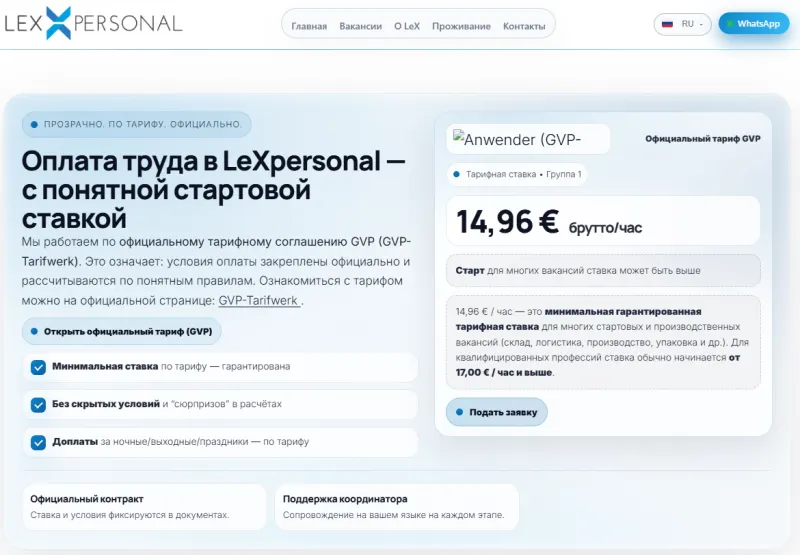Viewport: 800px width, 555px height.
Task: Click the Официальный тариф GVP label
Action: click(703, 139)
